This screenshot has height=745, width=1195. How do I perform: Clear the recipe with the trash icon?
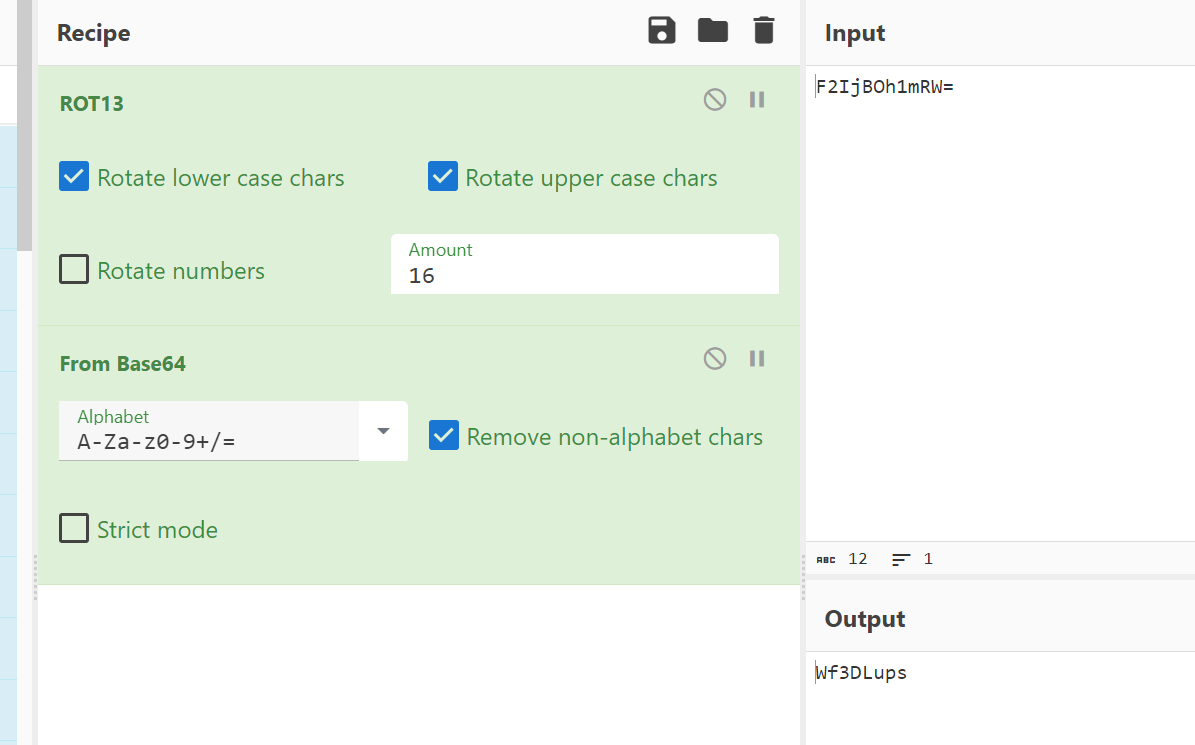click(x=764, y=31)
